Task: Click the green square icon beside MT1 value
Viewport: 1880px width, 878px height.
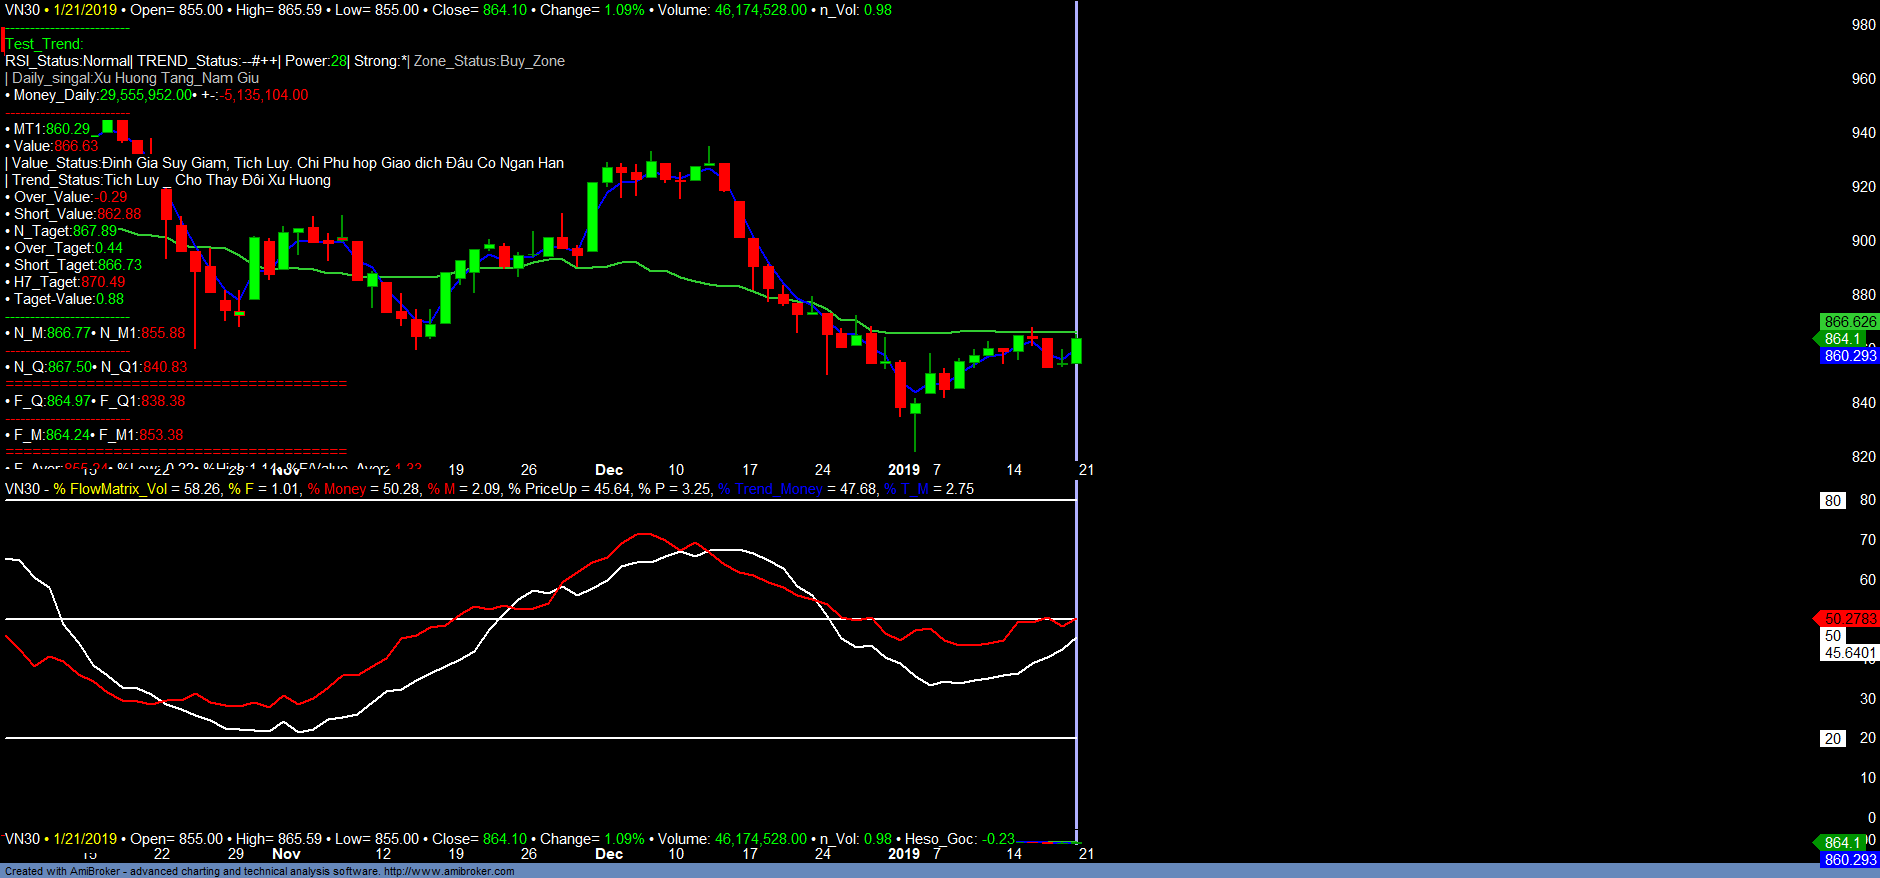Action: [x=107, y=127]
